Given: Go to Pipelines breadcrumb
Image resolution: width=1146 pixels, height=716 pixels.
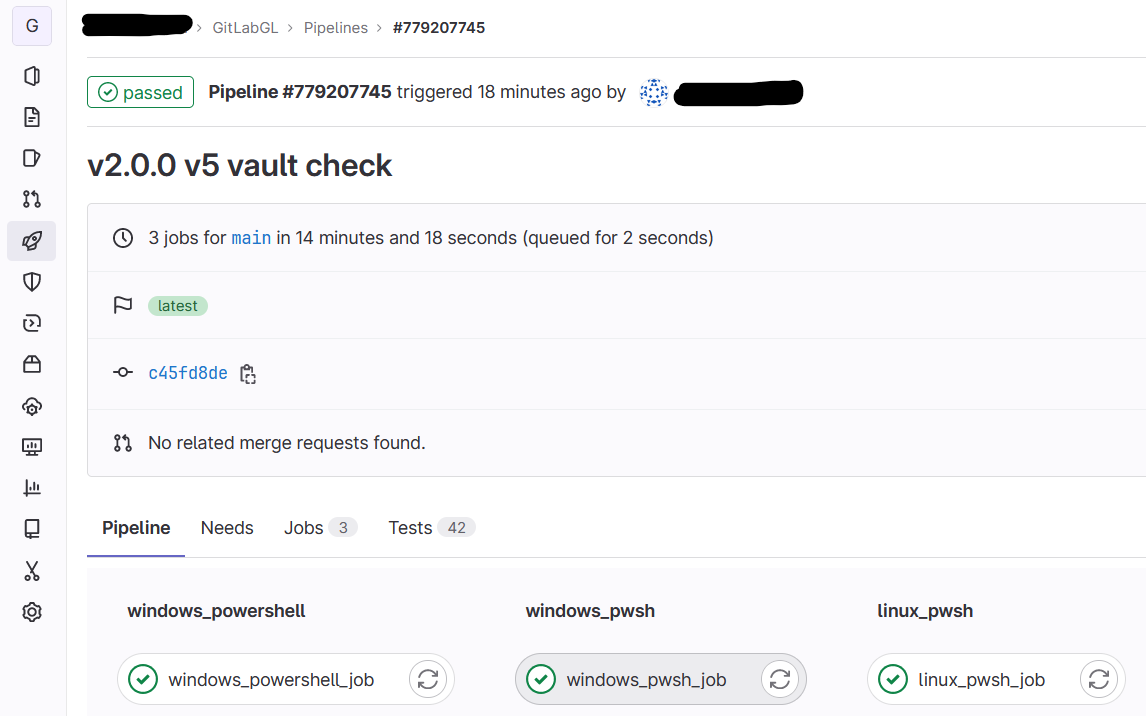Looking at the screenshot, I should [335, 28].
